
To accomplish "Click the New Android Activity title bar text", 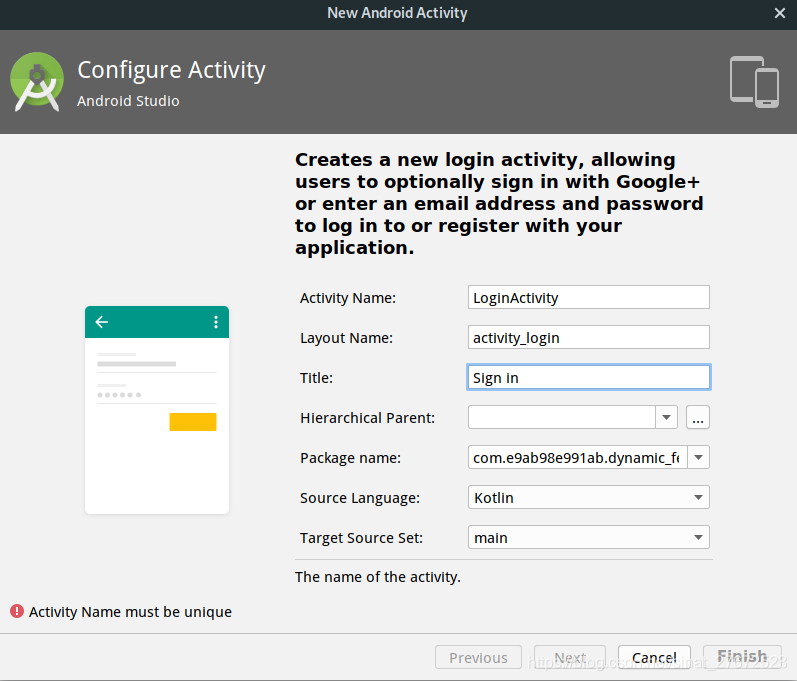I will (x=397, y=13).
